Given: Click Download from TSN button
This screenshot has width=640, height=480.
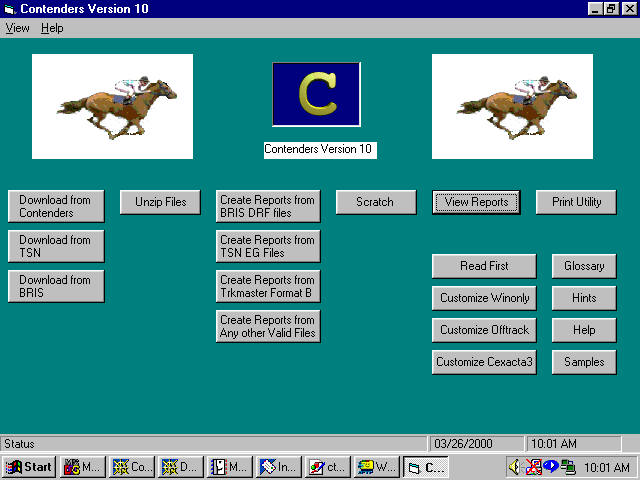Looking at the screenshot, I should pyautogui.click(x=56, y=246).
